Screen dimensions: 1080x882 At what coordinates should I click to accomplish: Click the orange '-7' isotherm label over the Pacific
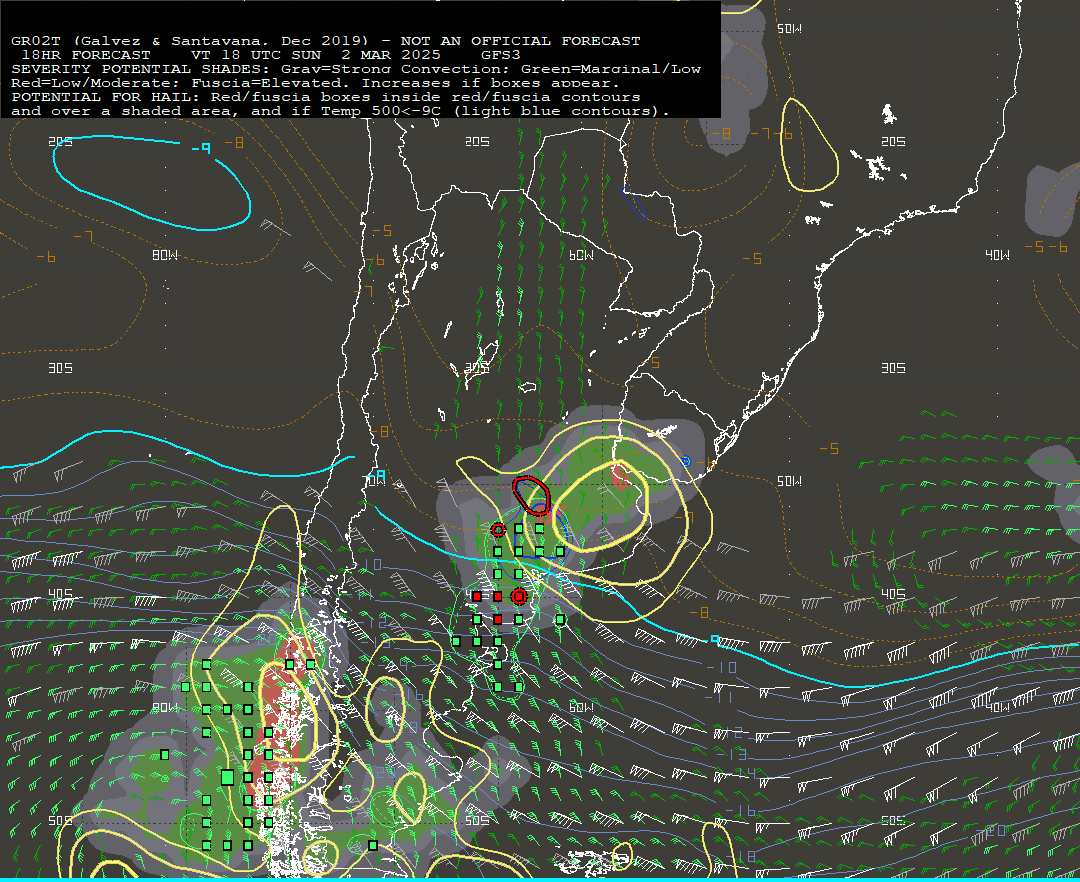pos(83,237)
